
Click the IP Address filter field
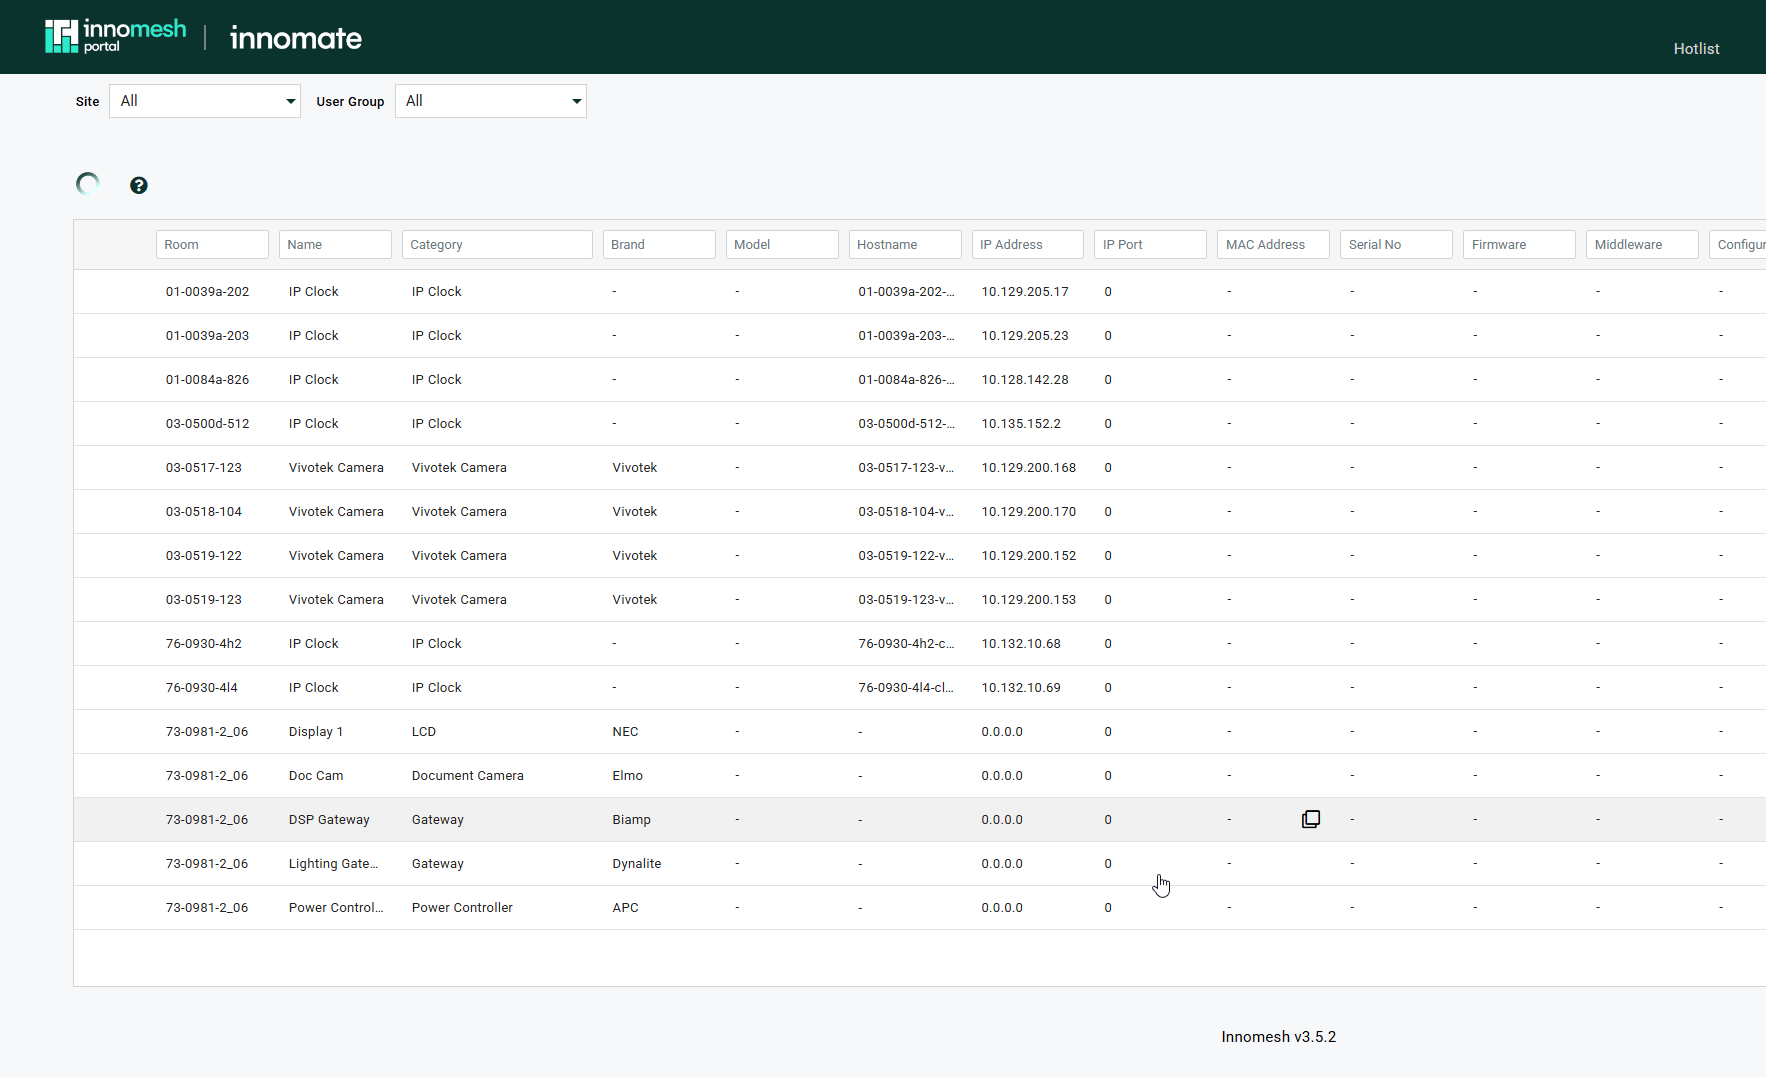pos(1028,244)
